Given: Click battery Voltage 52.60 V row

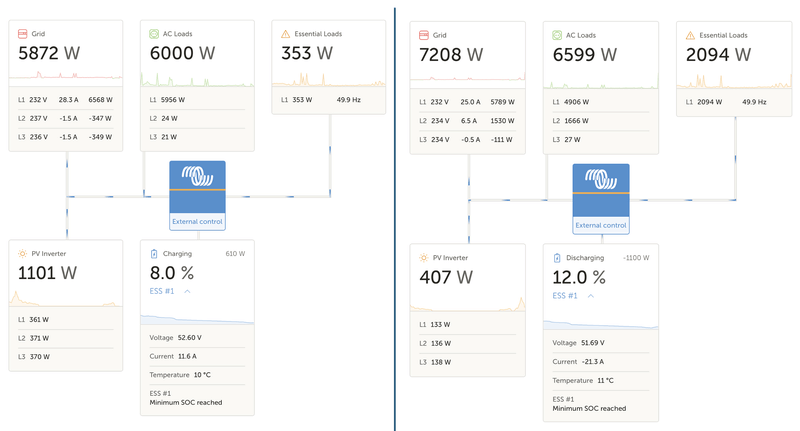Looking at the screenshot, I should pos(197,338).
